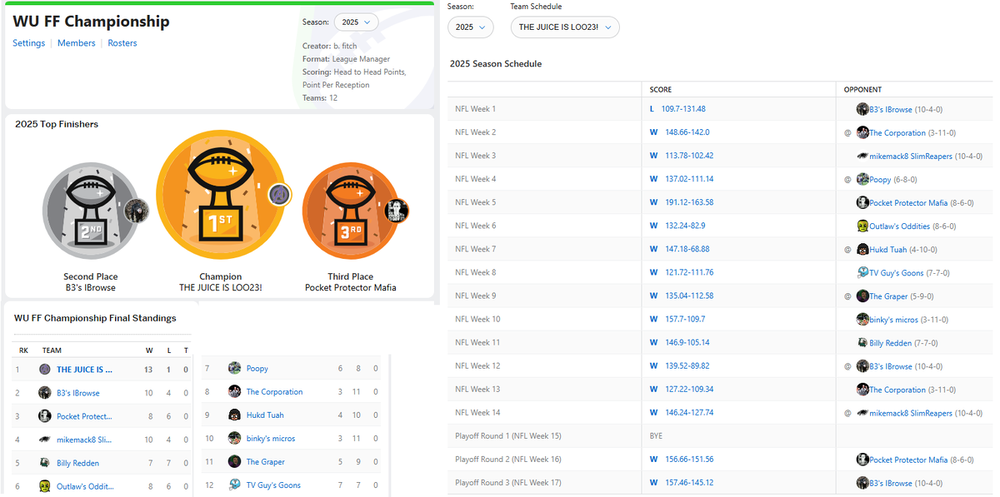The height and width of the screenshot is (497, 1000).
Task: Open Week 6 opponent Outlaw's Oddities
Action: [x=899, y=226]
